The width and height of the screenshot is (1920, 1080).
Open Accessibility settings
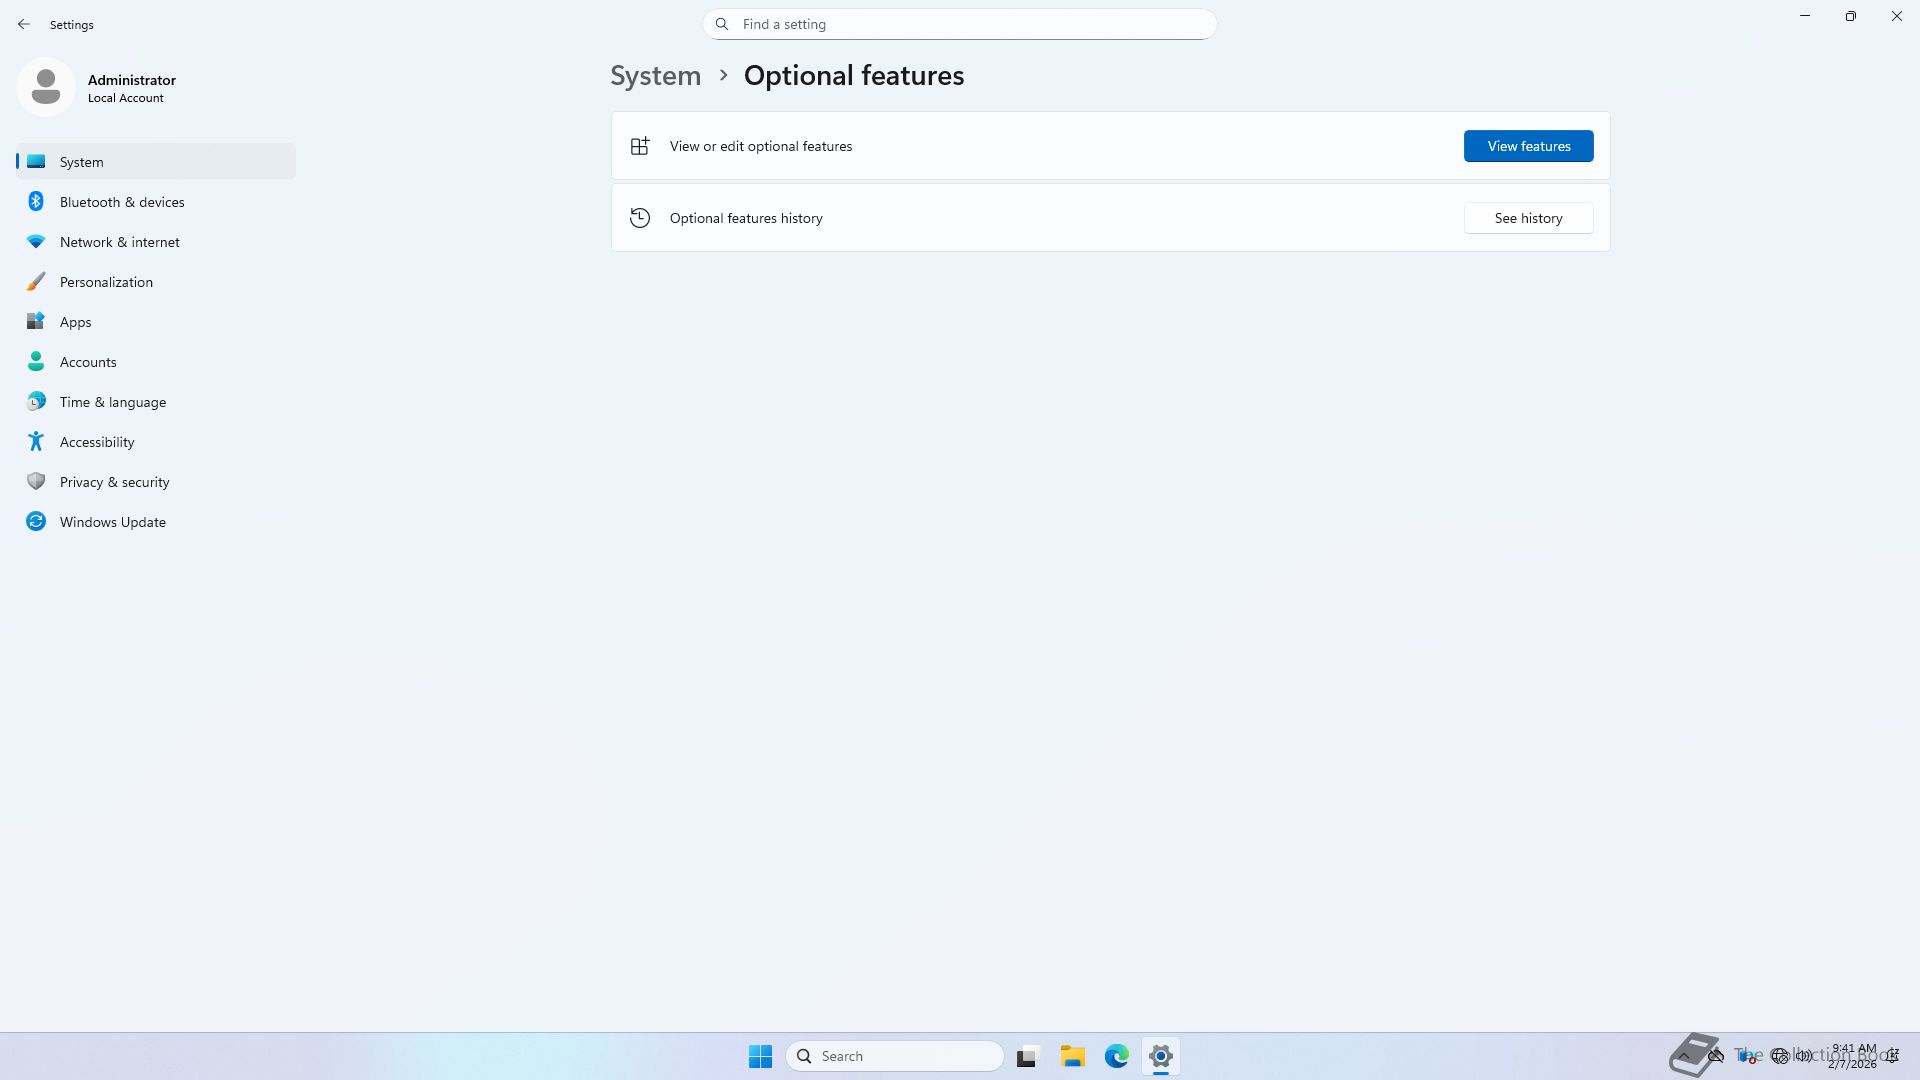[97, 442]
